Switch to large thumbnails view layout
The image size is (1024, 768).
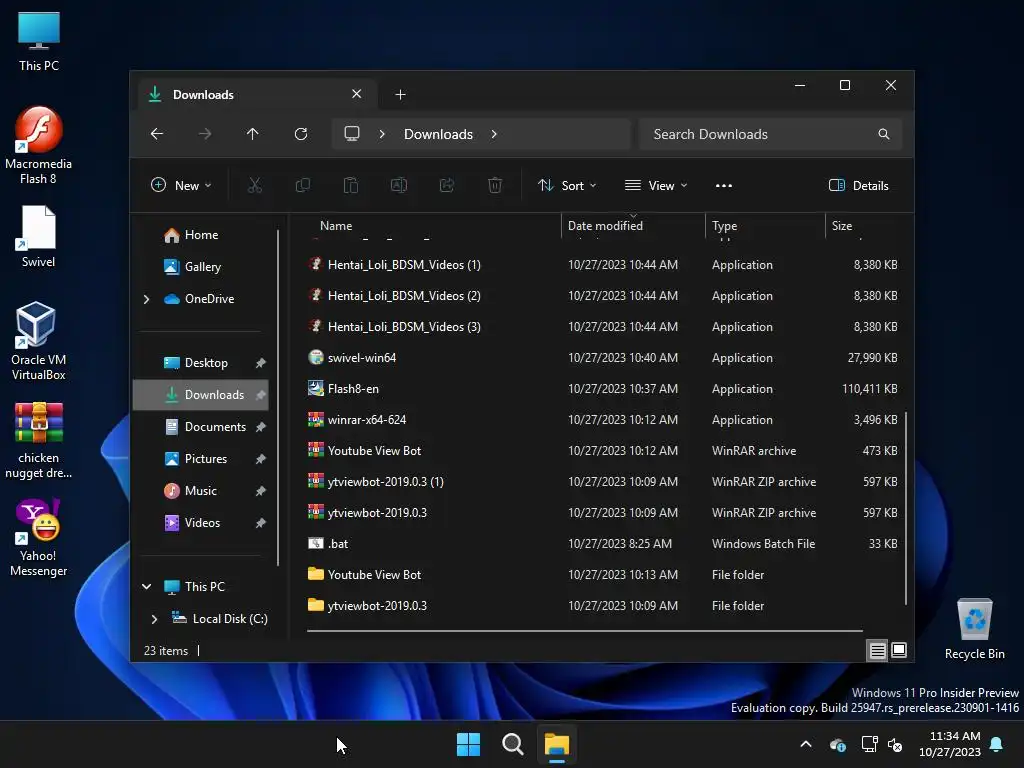tap(899, 650)
